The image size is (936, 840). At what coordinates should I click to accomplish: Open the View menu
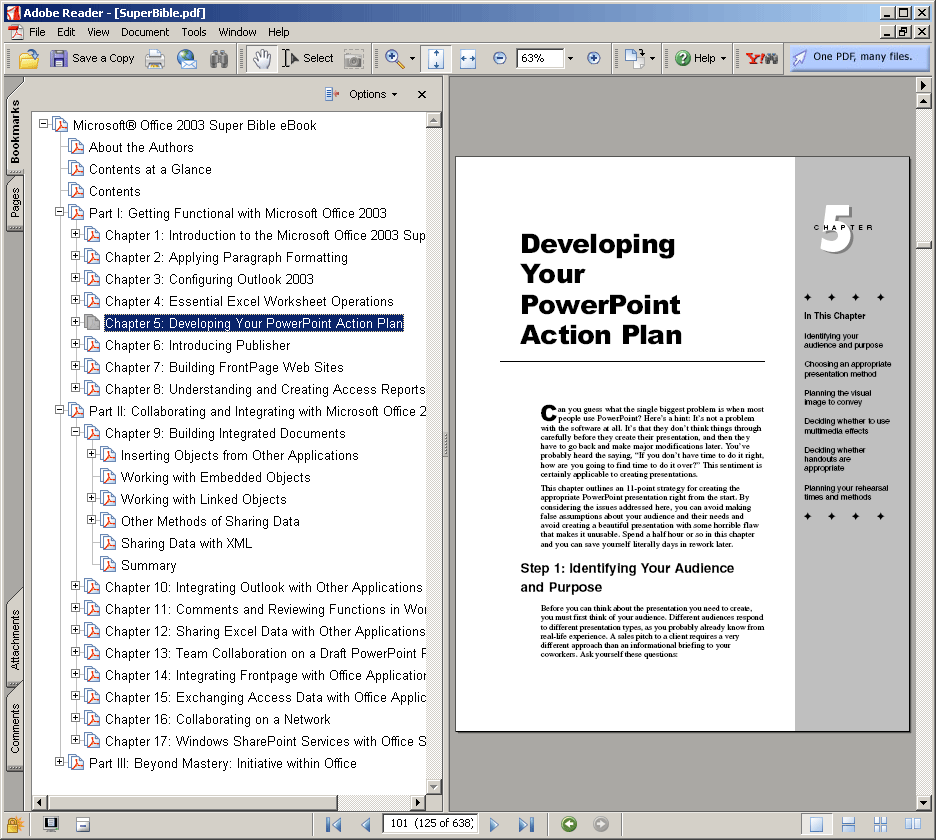[98, 32]
